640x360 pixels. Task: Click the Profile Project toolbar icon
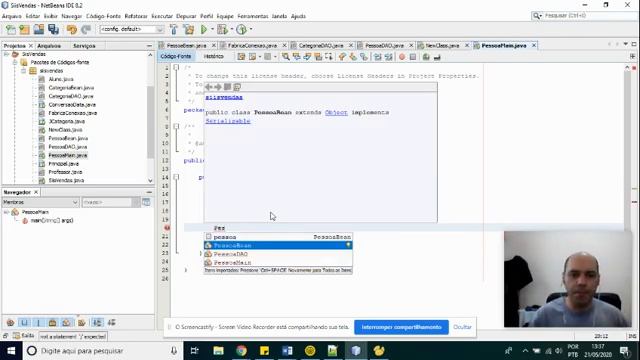(242, 29)
